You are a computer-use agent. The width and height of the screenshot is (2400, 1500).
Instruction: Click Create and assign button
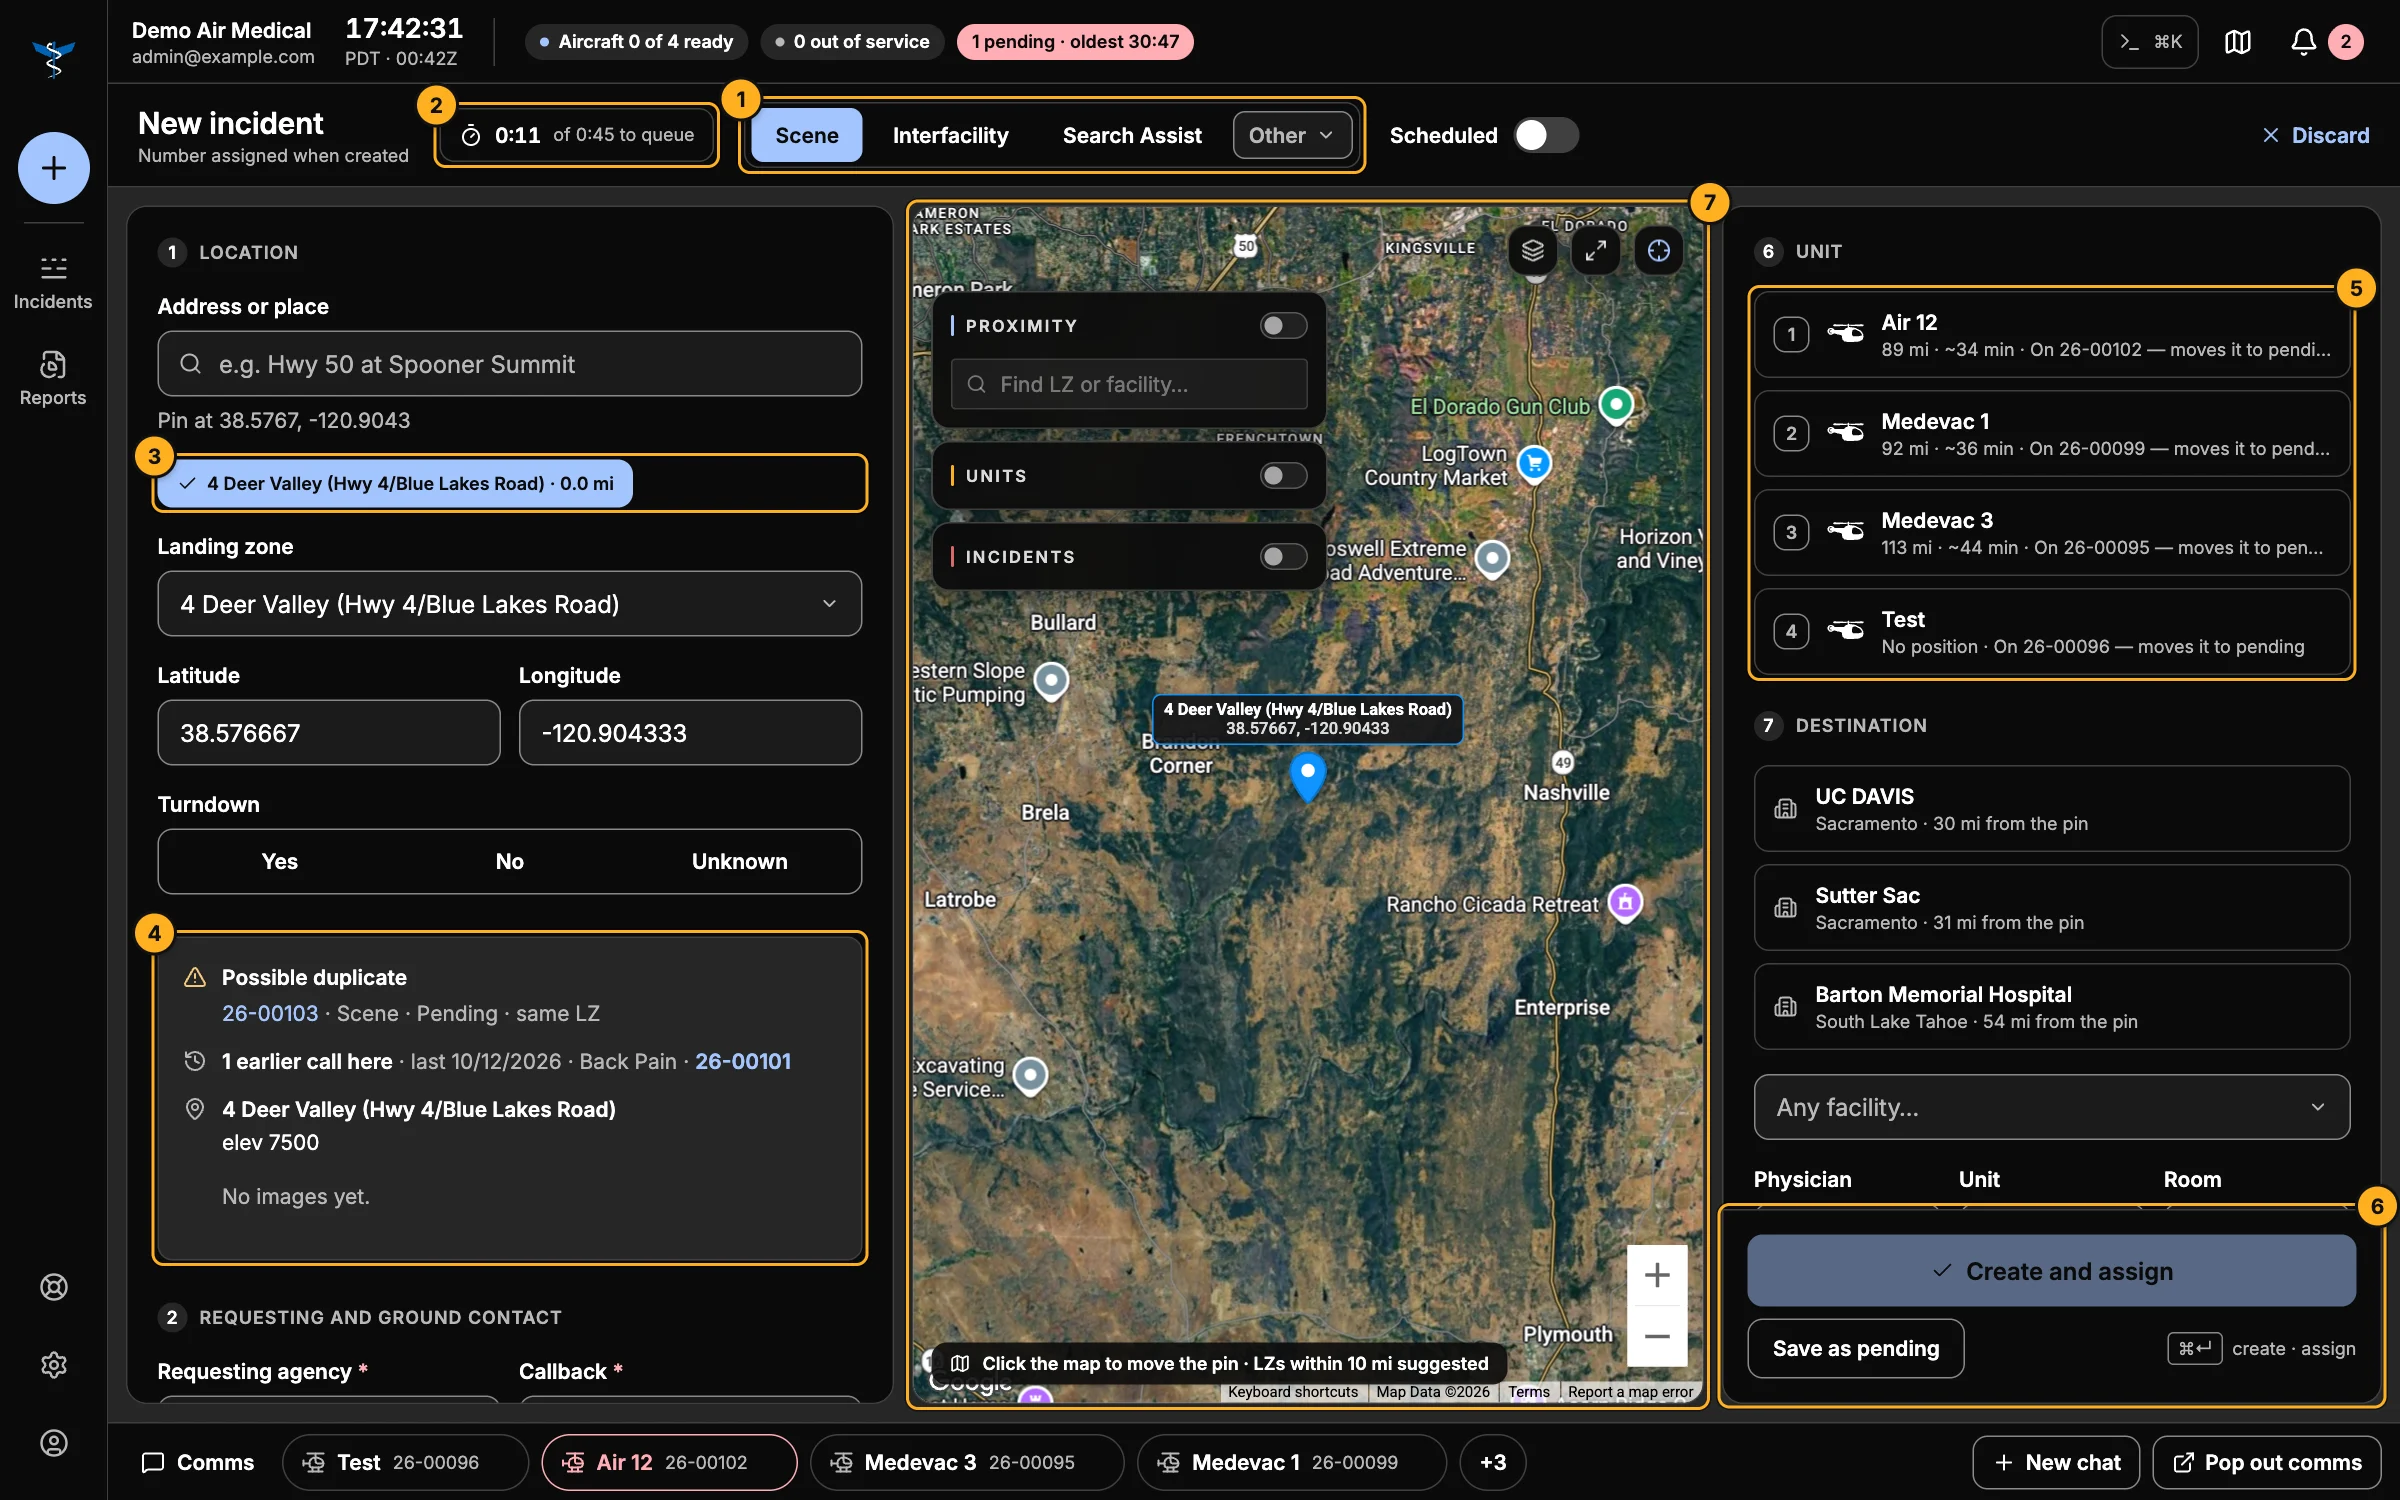(2051, 1271)
